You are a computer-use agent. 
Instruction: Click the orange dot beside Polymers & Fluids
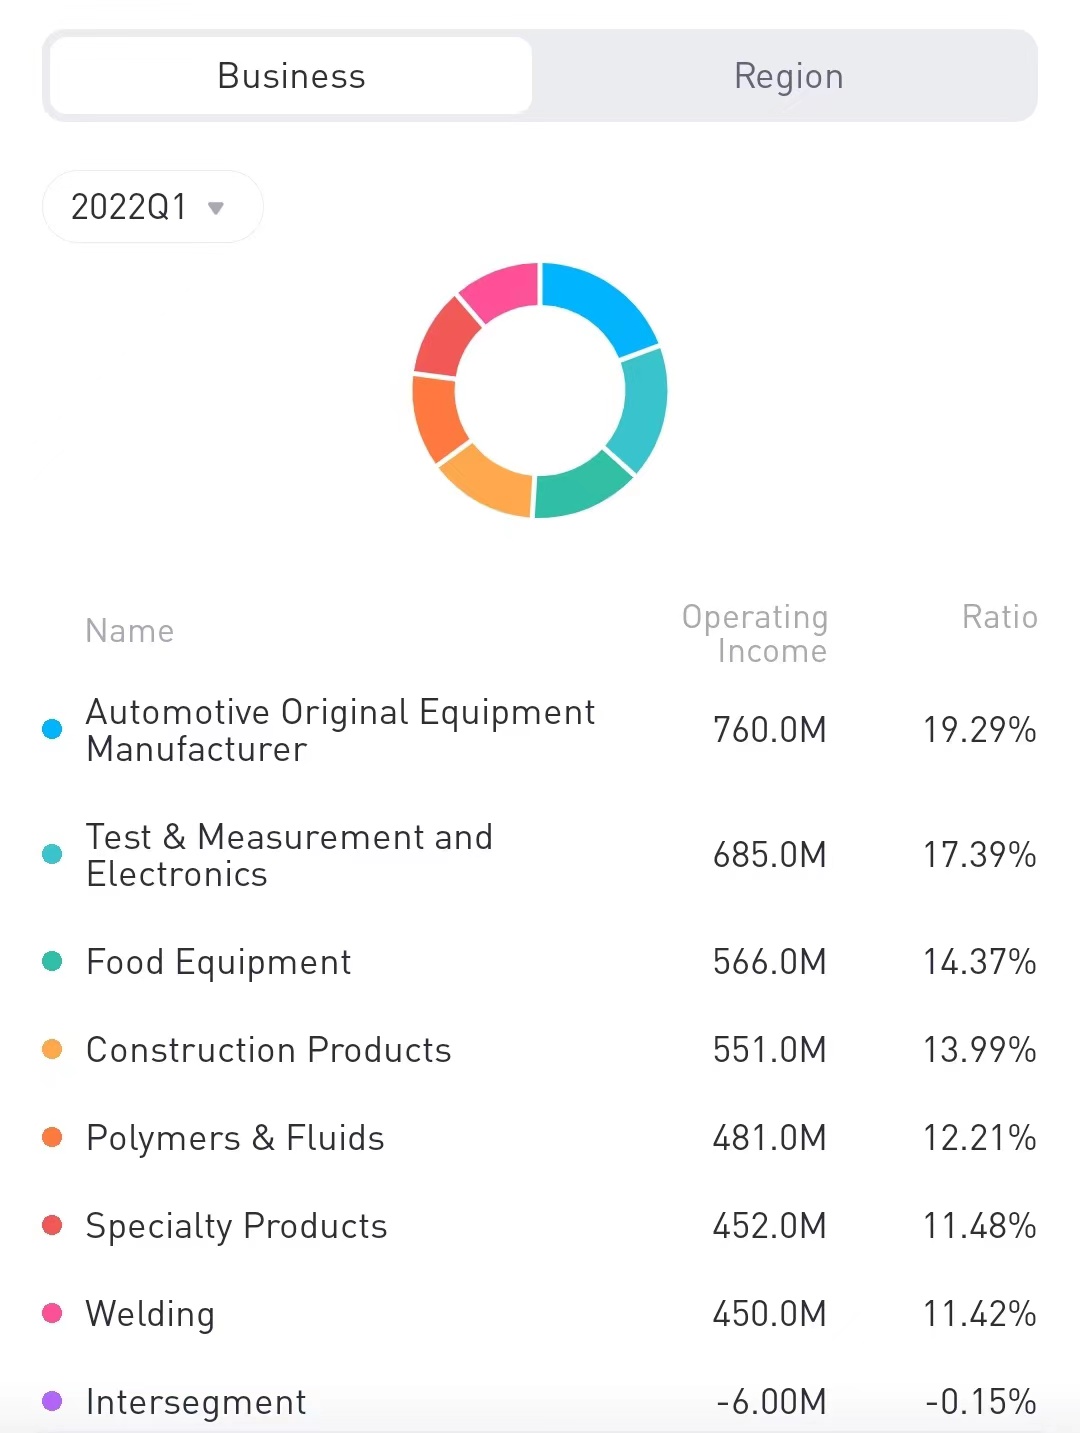(x=52, y=1137)
